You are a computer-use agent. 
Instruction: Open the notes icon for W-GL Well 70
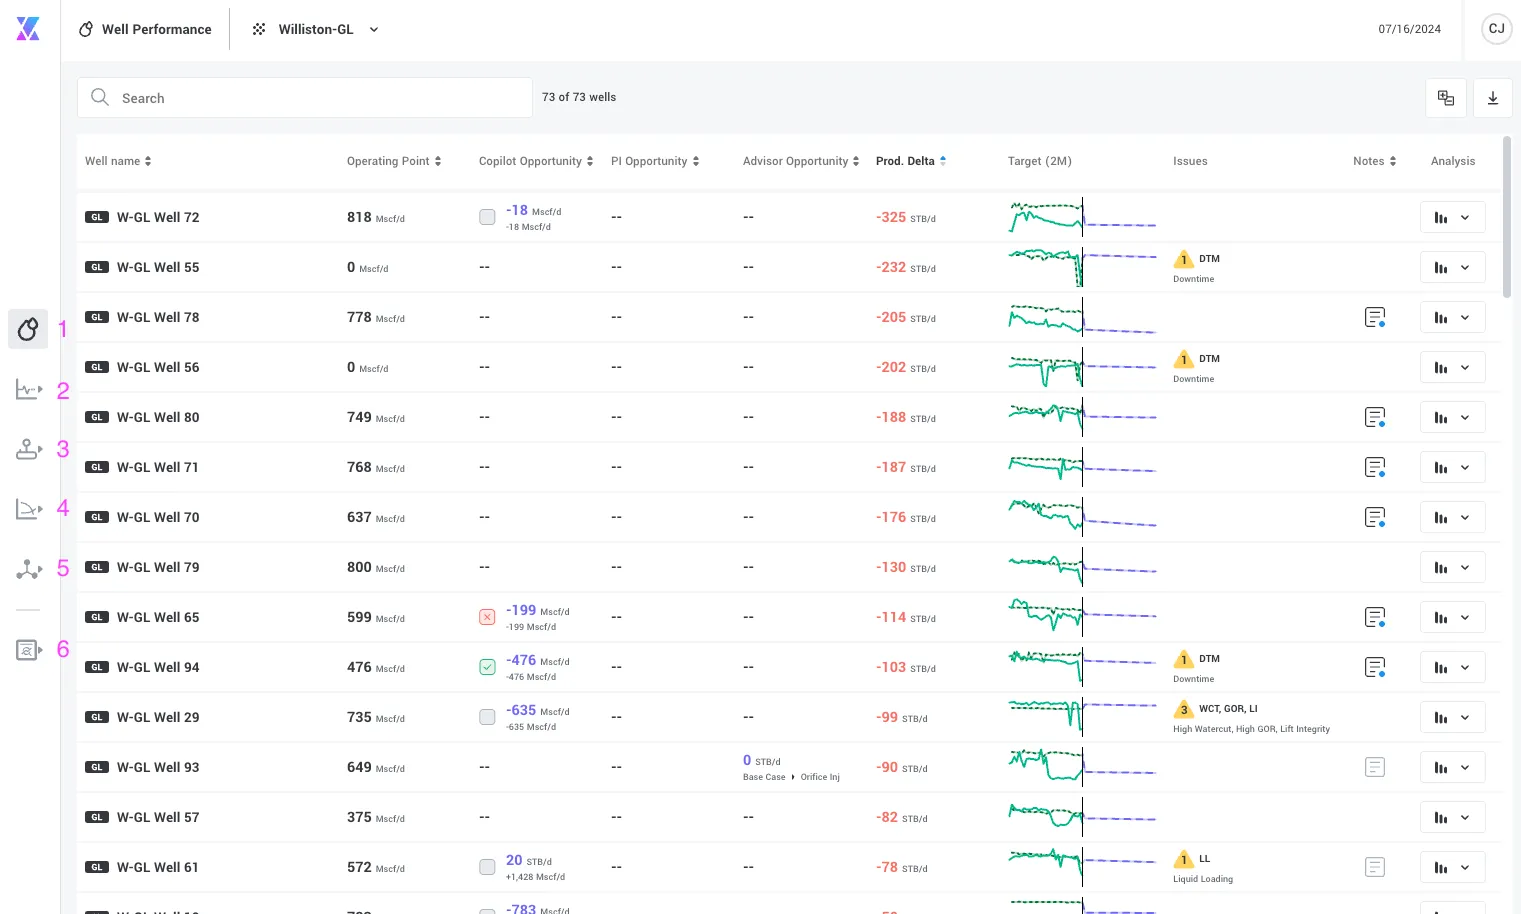tap(1375, 517)
